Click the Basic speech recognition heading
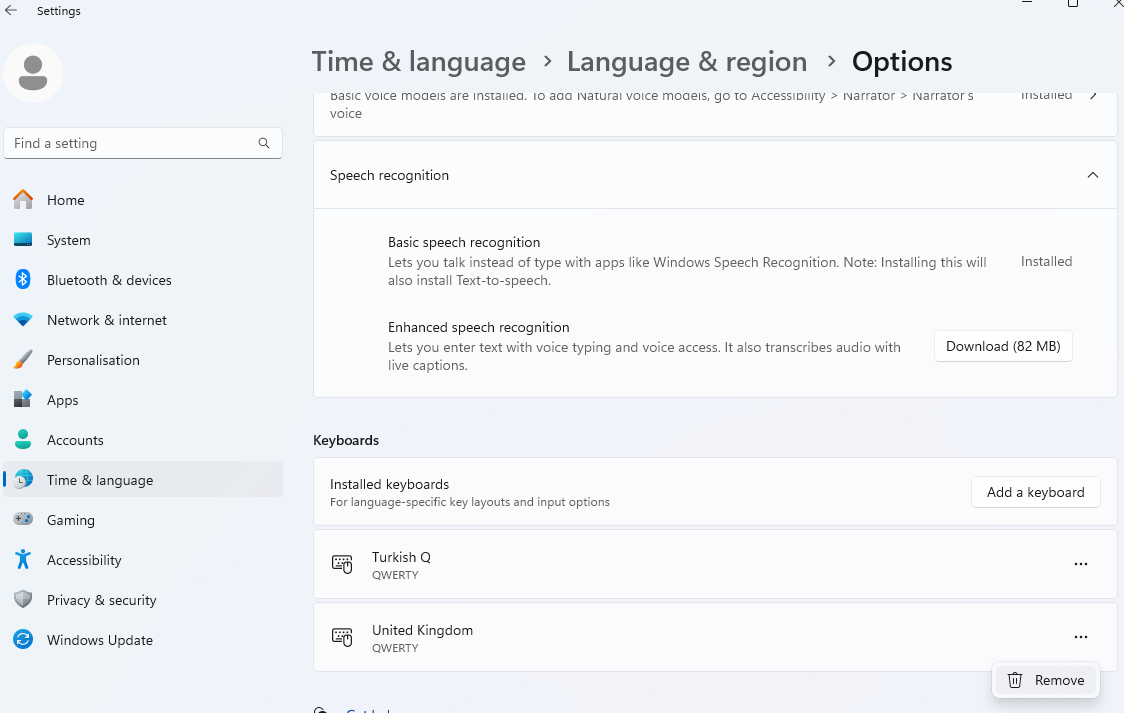Screen dimensions: 1124x713 click(x=464, y=242)
